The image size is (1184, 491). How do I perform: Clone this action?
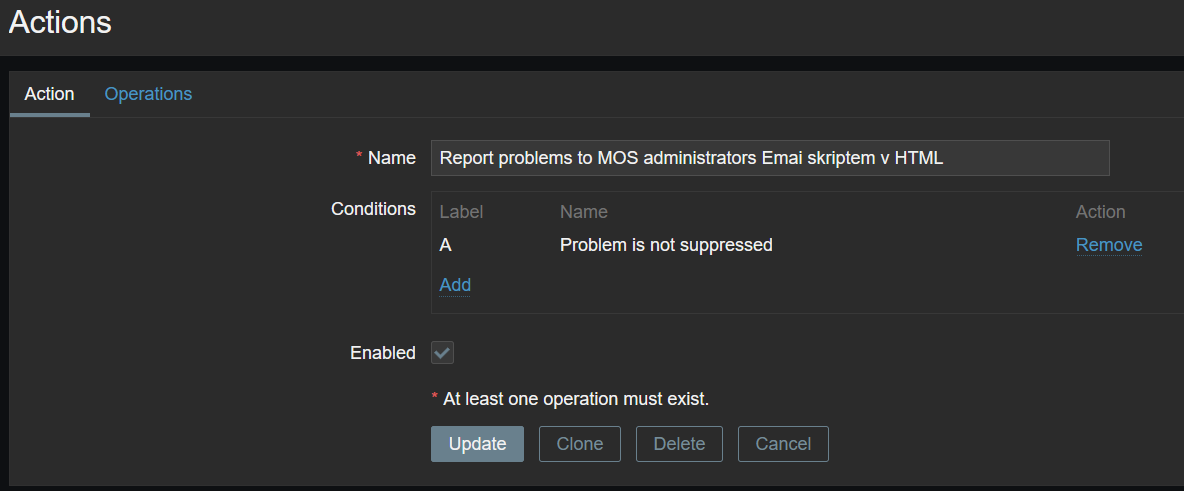tap(579, 444)
